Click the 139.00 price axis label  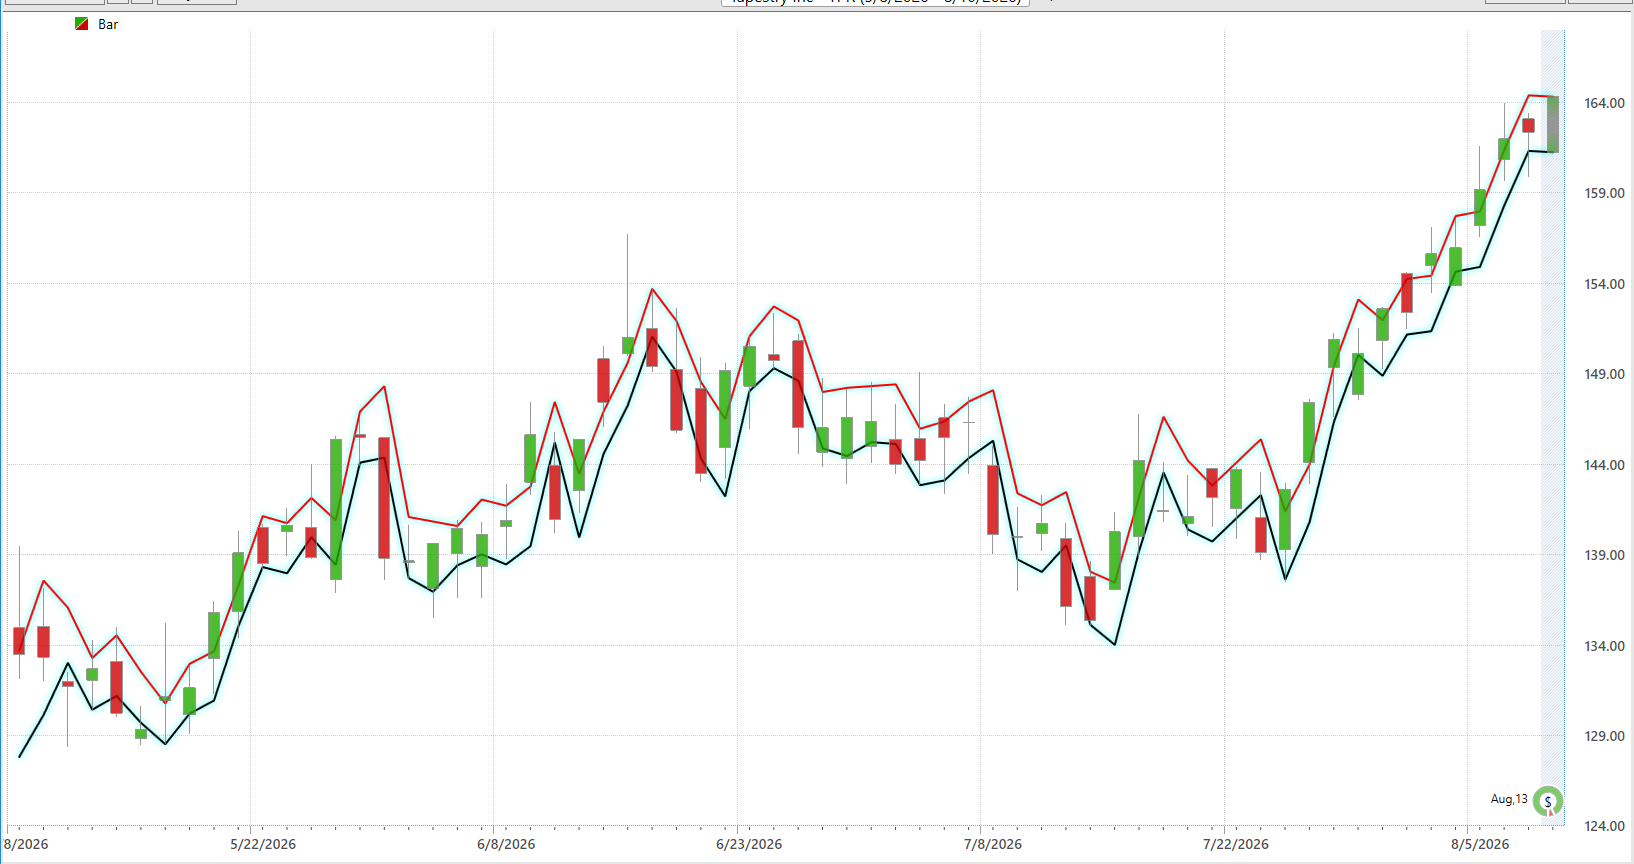click(1604, 555)
